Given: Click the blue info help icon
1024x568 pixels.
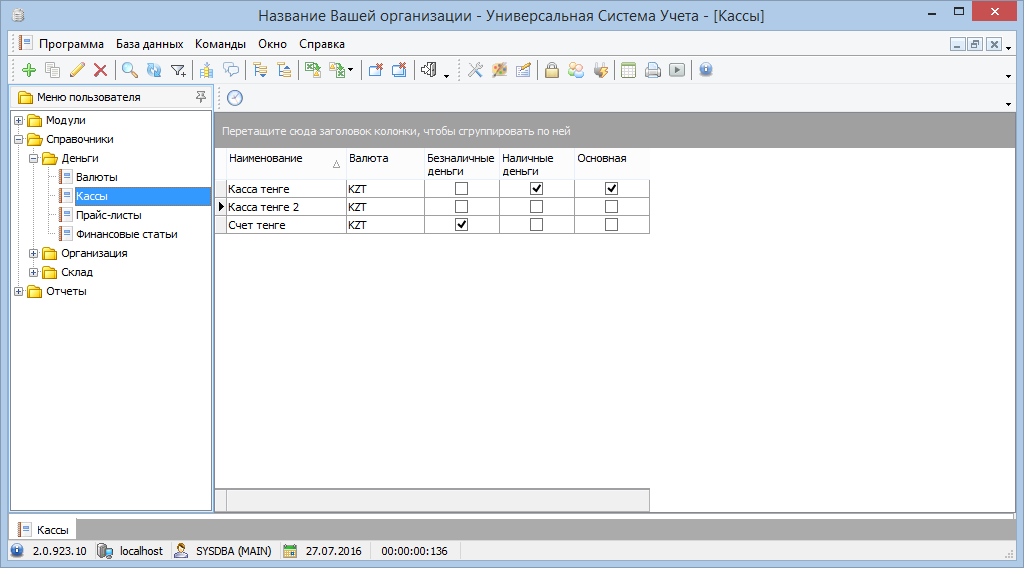Looking at the screenshot, I should point(705,70).
